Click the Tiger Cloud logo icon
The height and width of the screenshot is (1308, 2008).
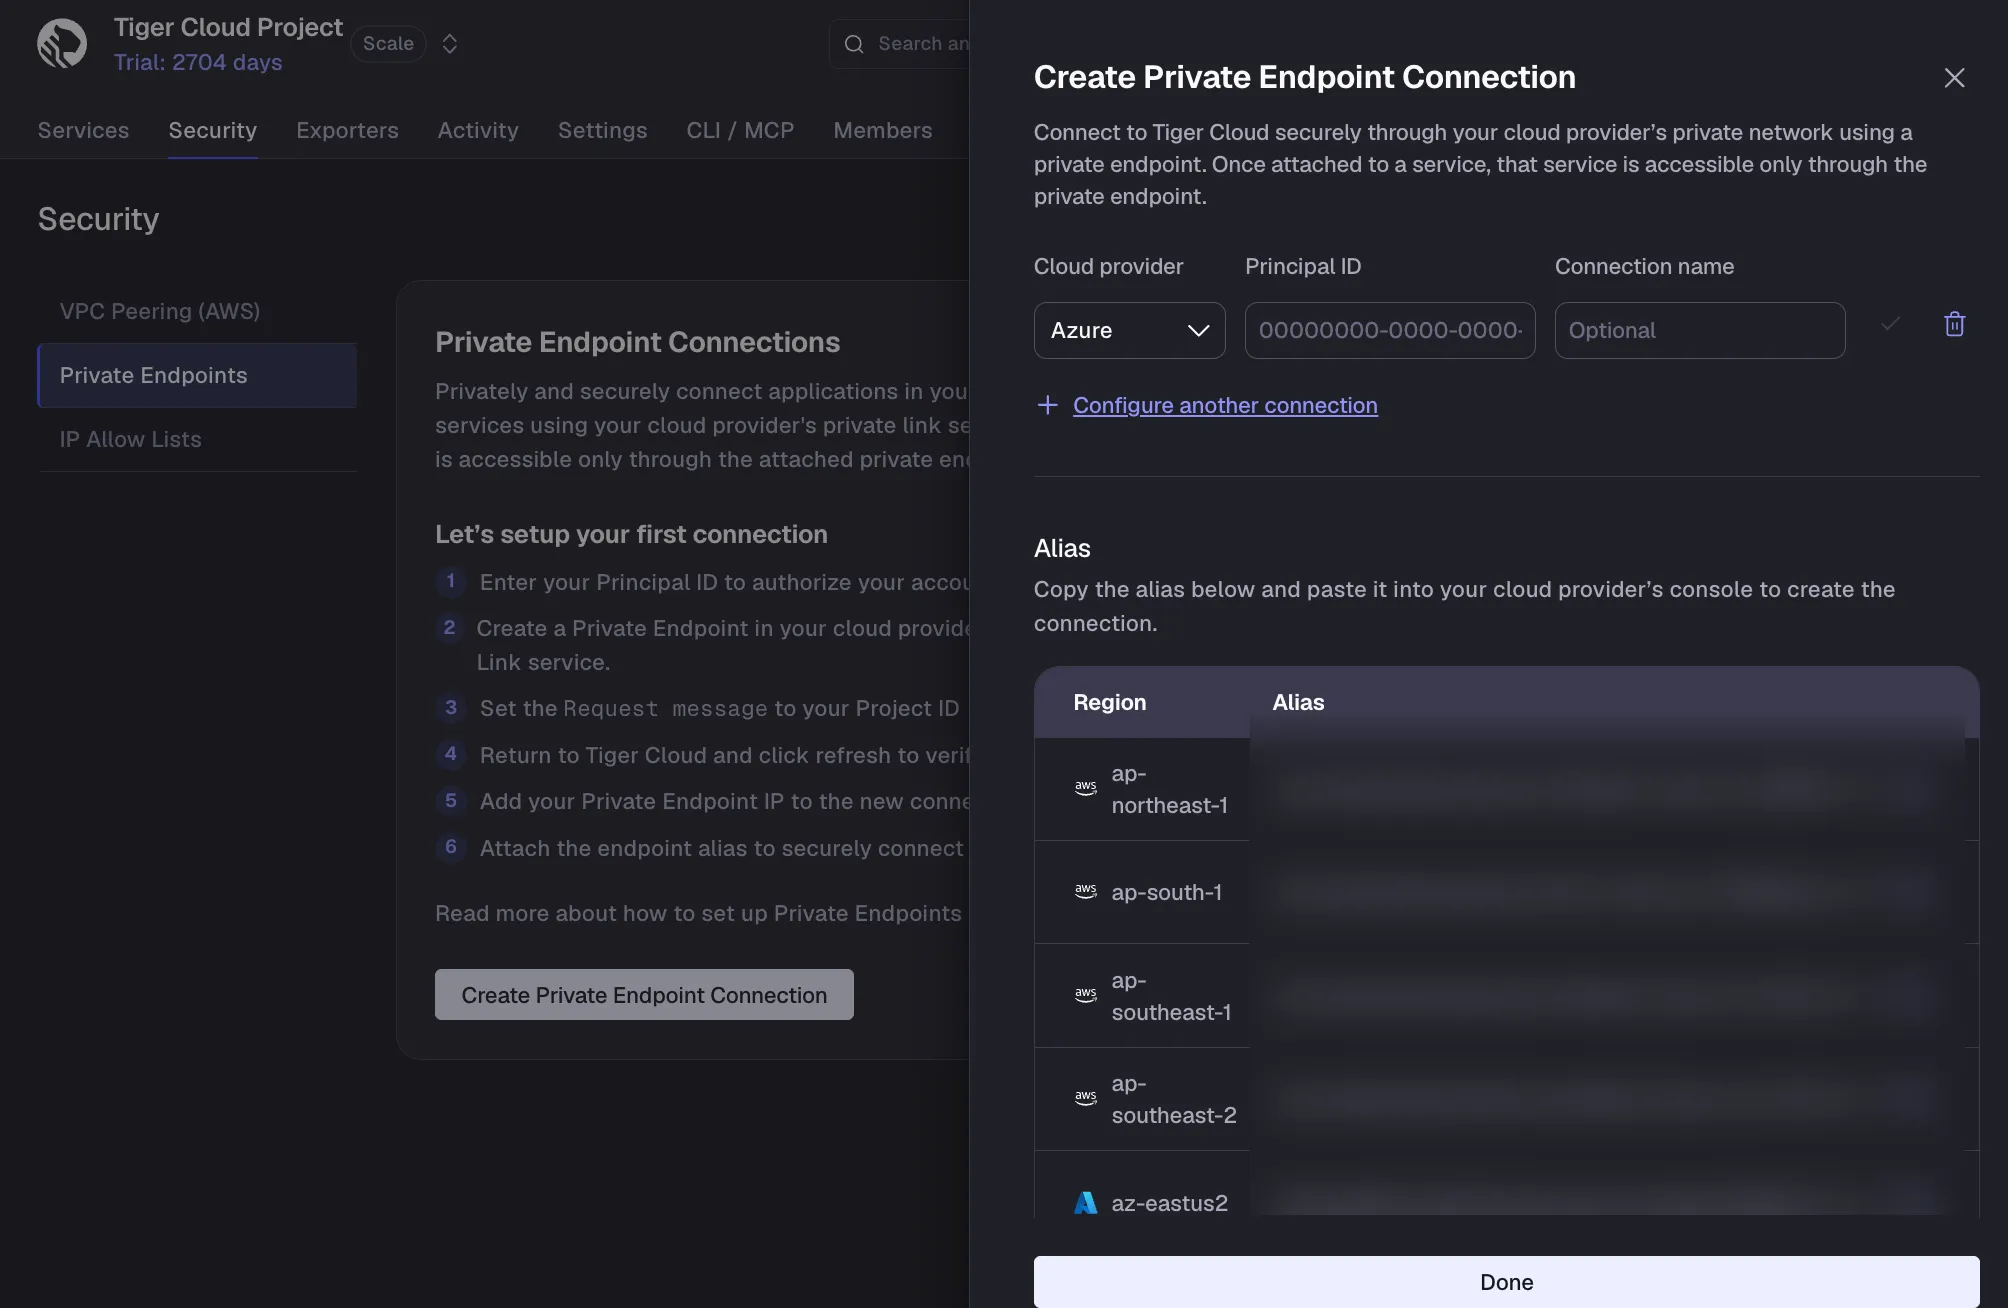(62, 44)
